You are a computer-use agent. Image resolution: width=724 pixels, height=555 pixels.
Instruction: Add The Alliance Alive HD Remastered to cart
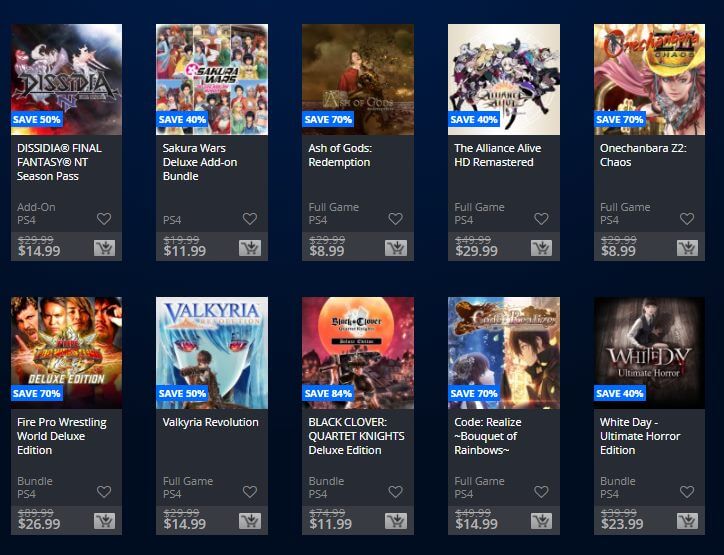click(x=542, y=248)
